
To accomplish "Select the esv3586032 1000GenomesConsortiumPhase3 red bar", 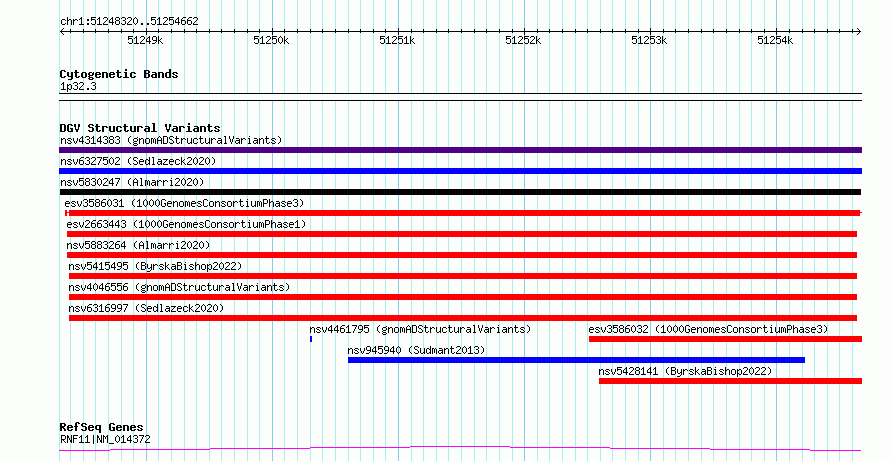I will point(725,339).
